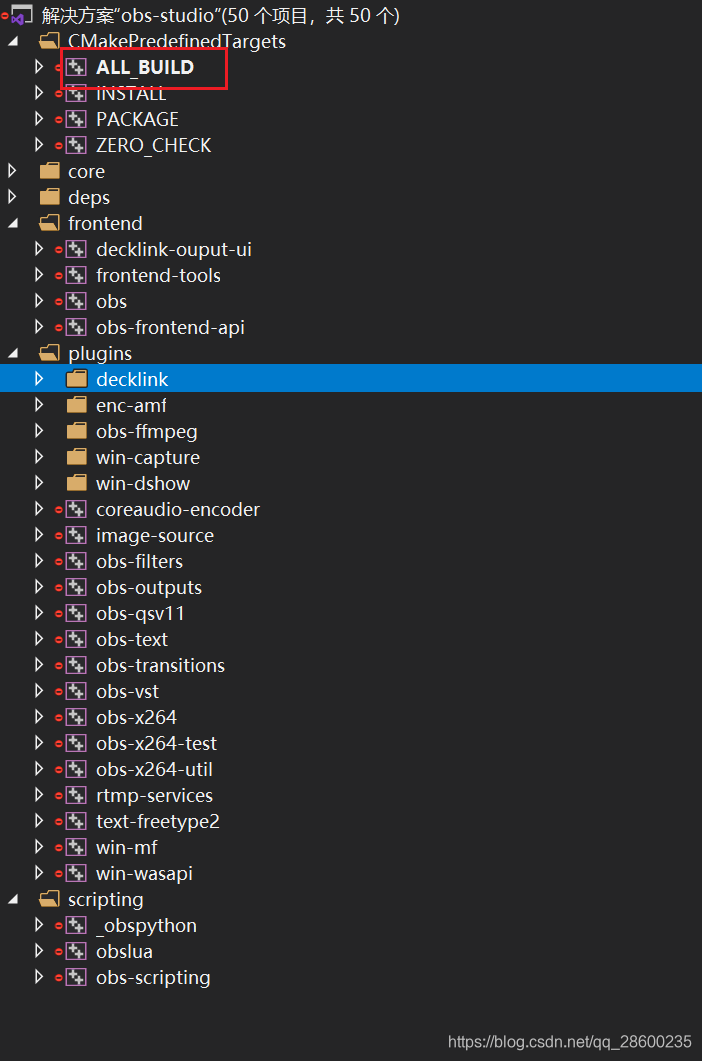The image size is (702, 1061).
Task: Select the obs-x264-util project
Action: pyautogui.click(x=154, y=769)
